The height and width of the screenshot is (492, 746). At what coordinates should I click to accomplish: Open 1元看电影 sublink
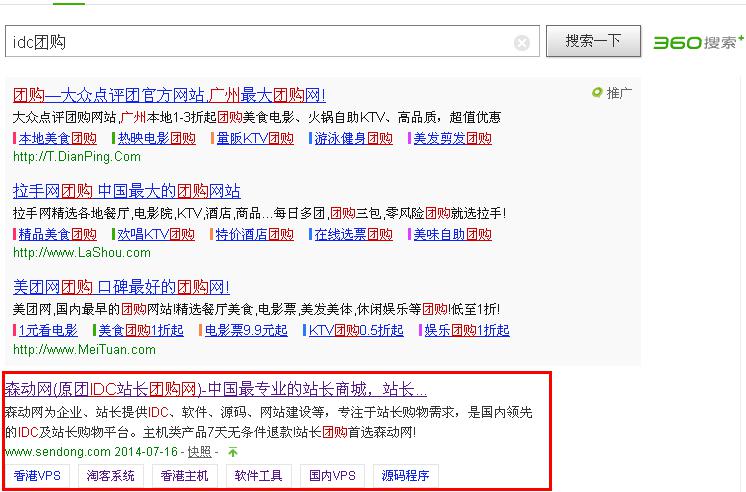click(48, 330)
